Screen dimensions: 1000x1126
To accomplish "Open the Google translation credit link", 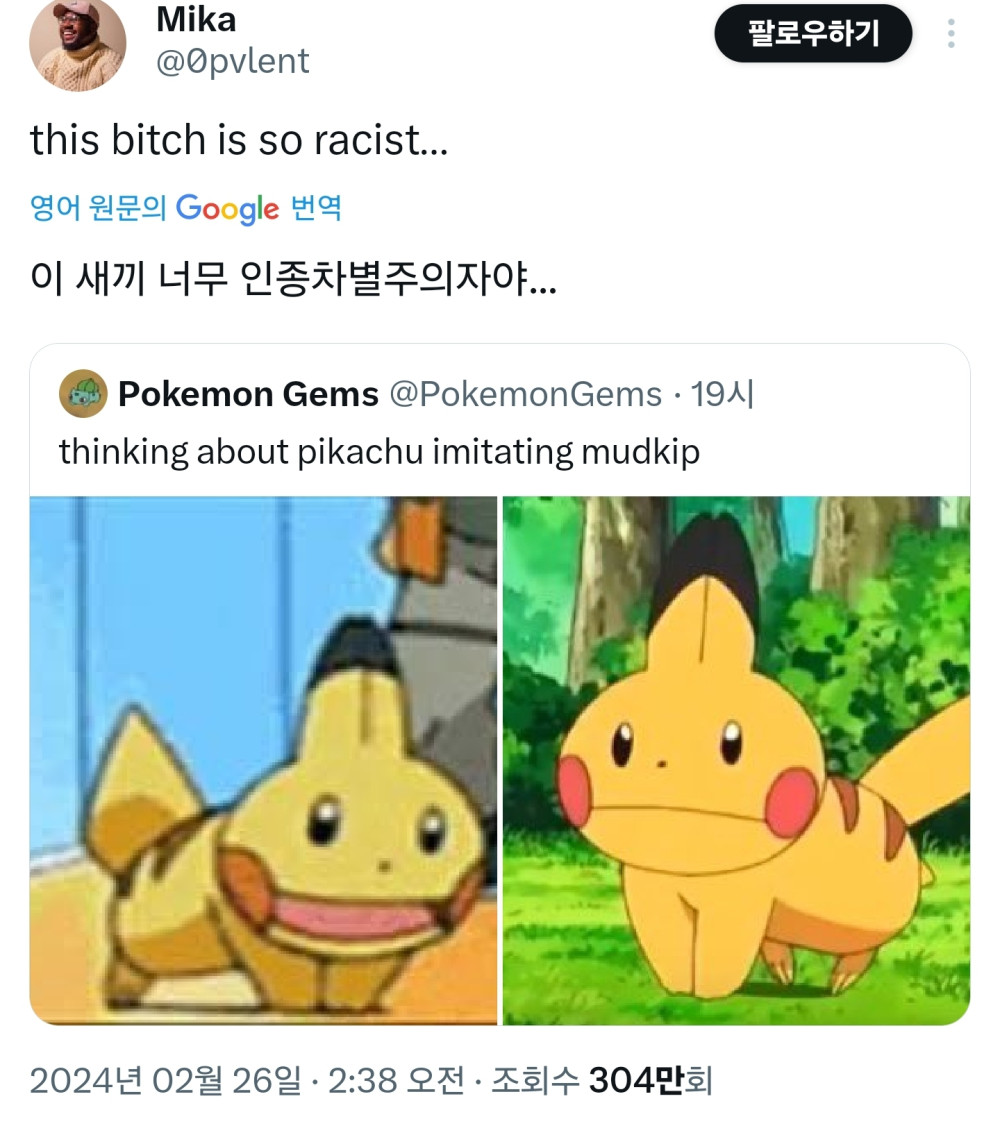I will click(185, 208).
